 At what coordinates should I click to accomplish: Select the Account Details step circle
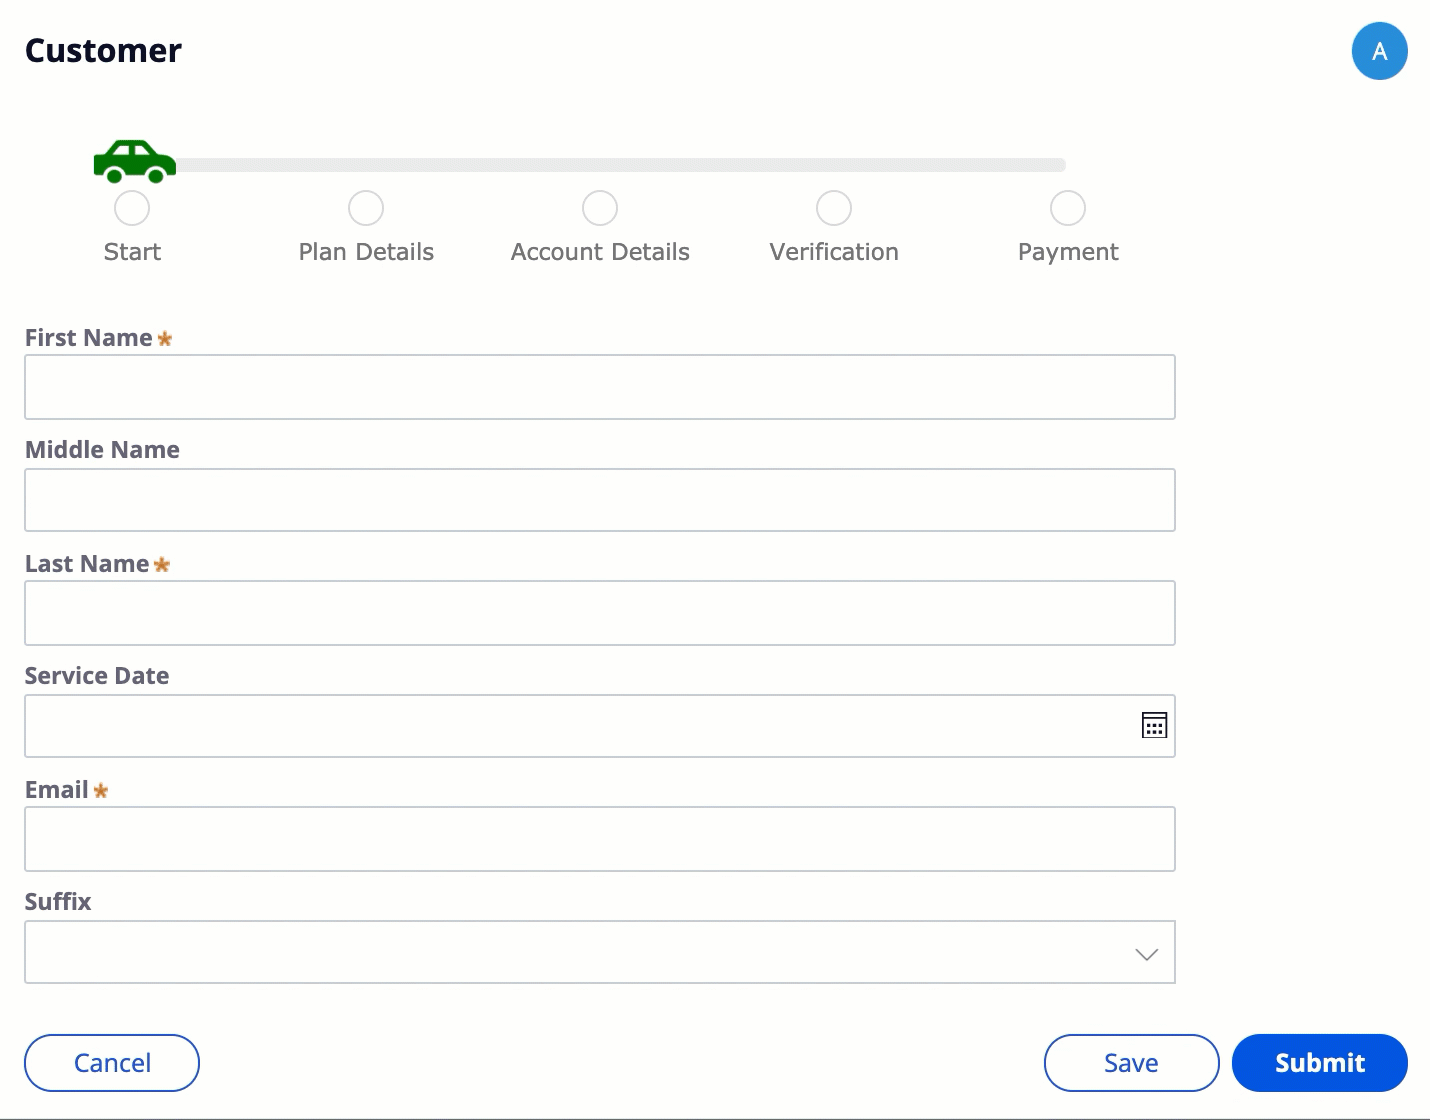[x=600, y=208]
